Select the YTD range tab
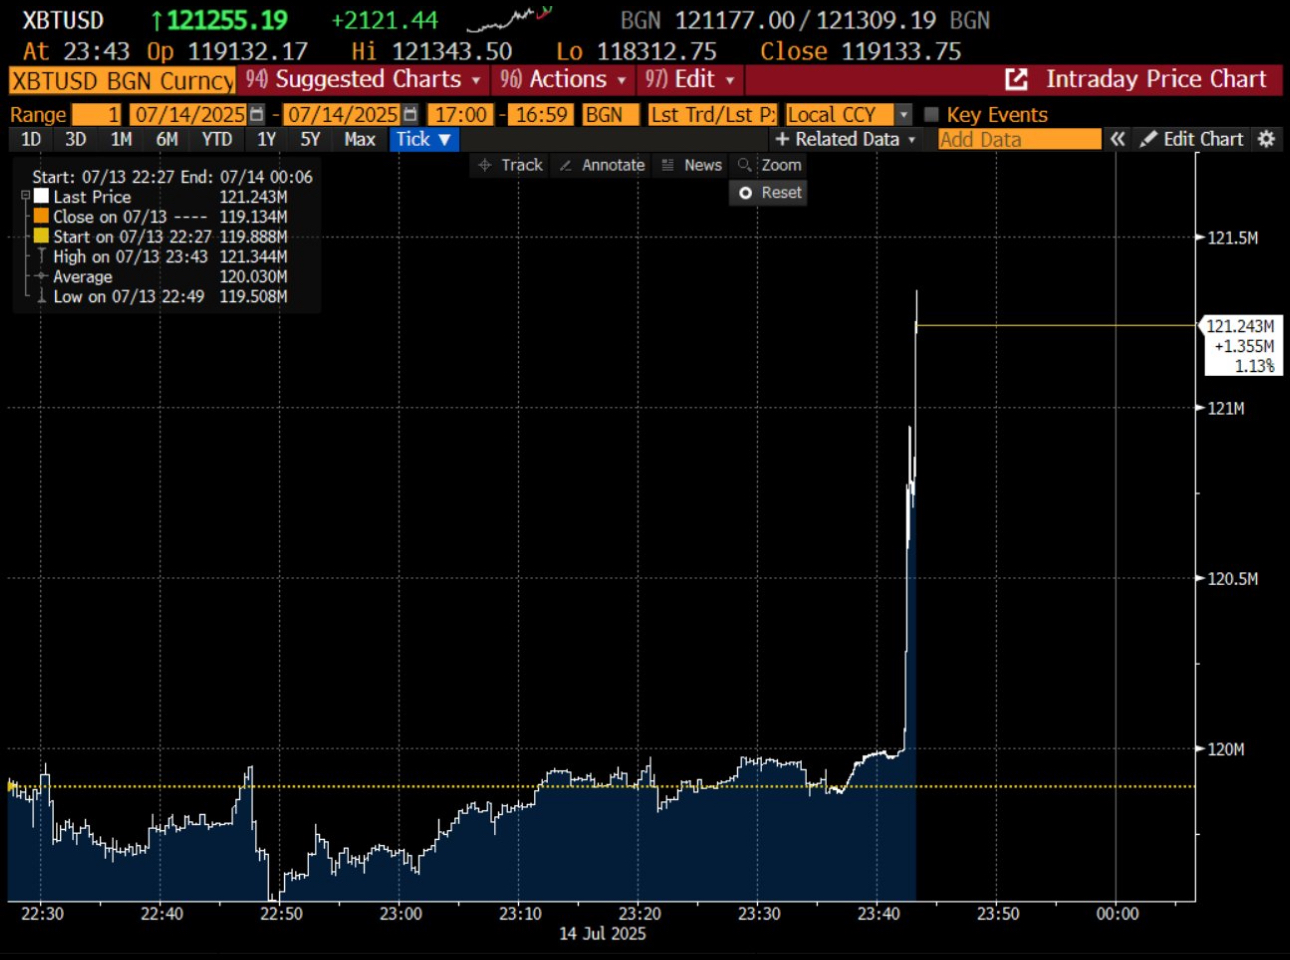 coord(217,139)
